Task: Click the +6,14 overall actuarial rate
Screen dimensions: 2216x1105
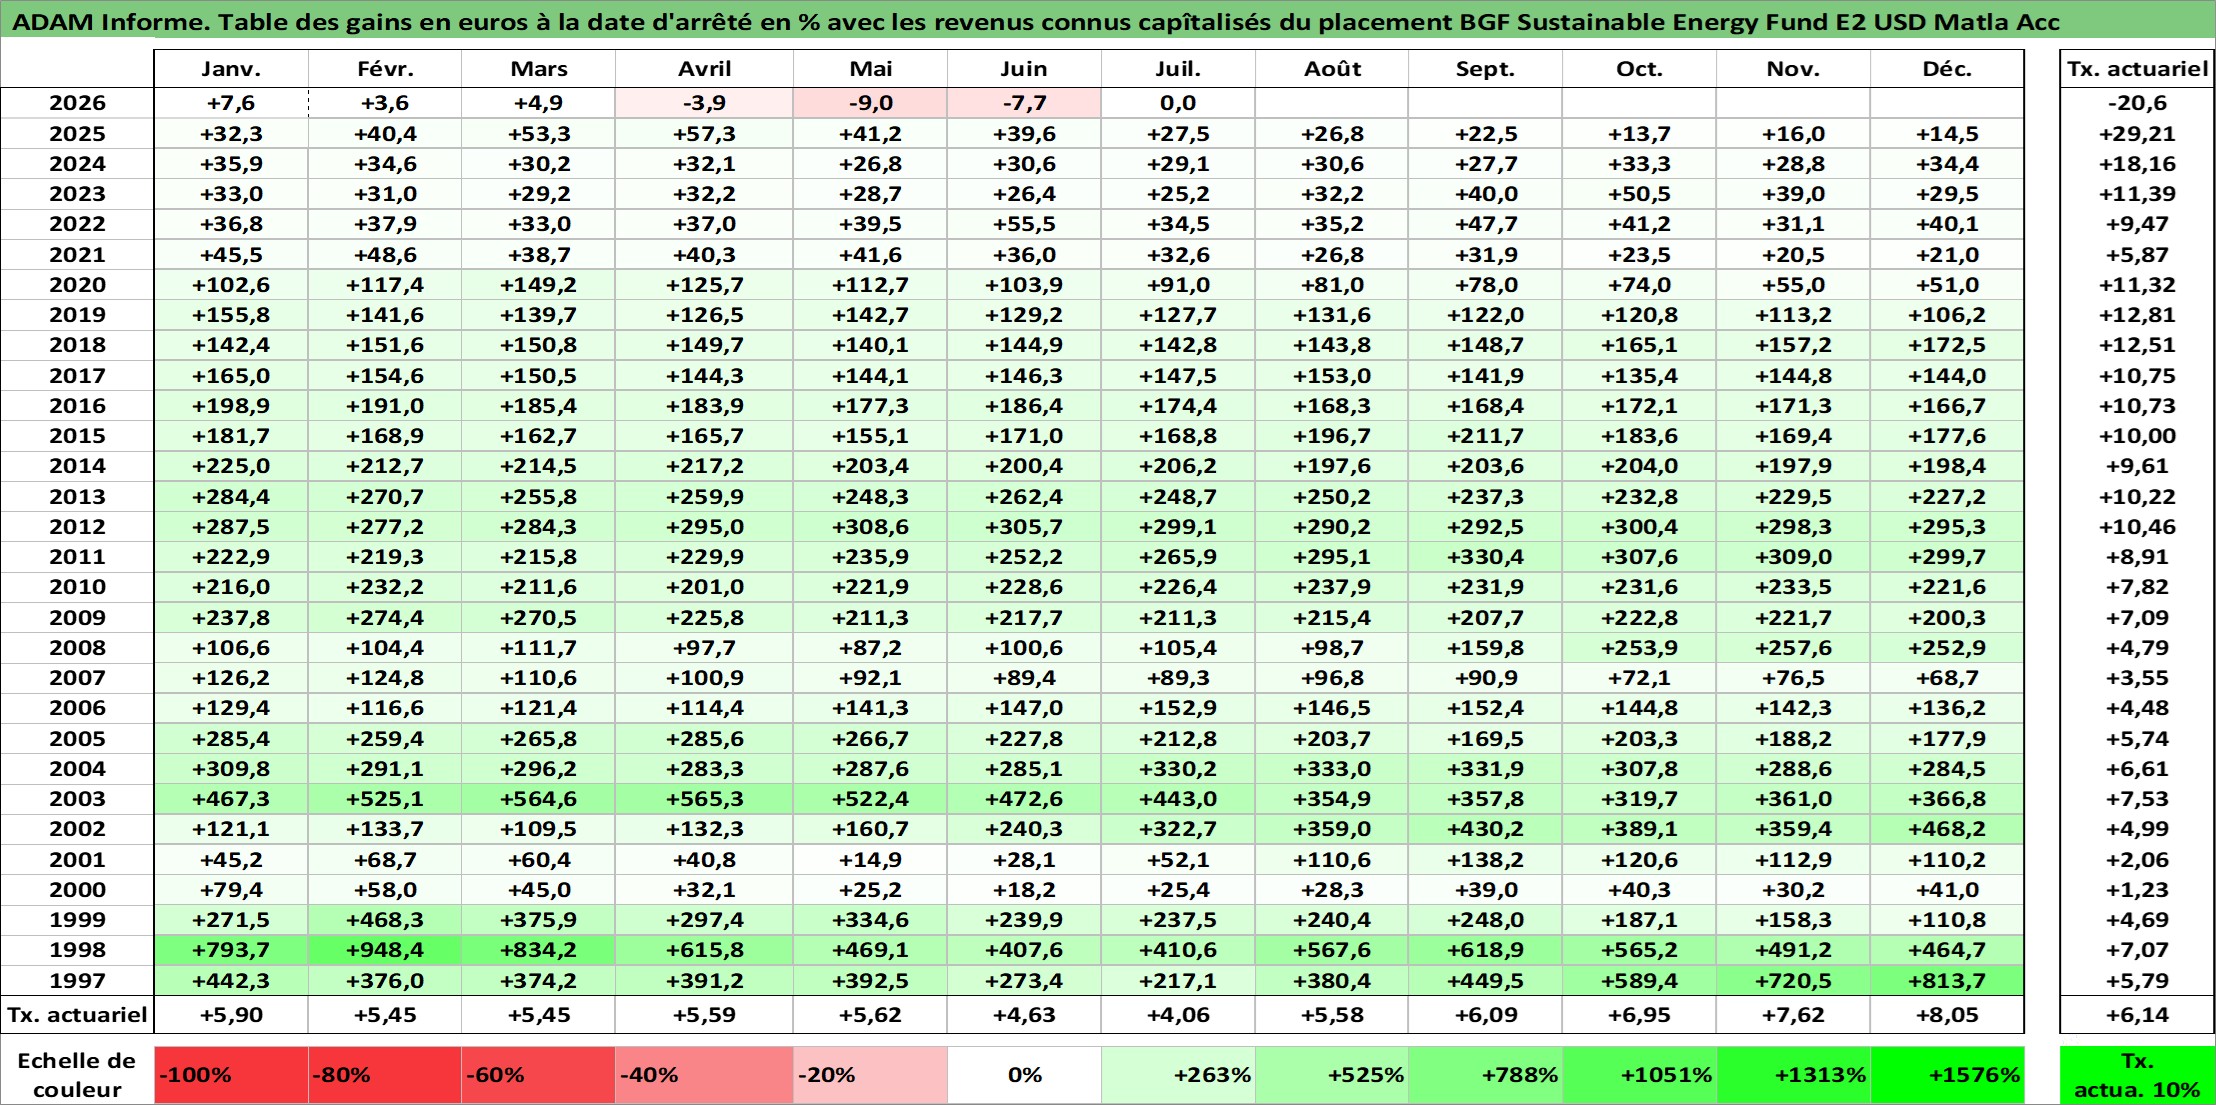Action: (2137, 1015)
